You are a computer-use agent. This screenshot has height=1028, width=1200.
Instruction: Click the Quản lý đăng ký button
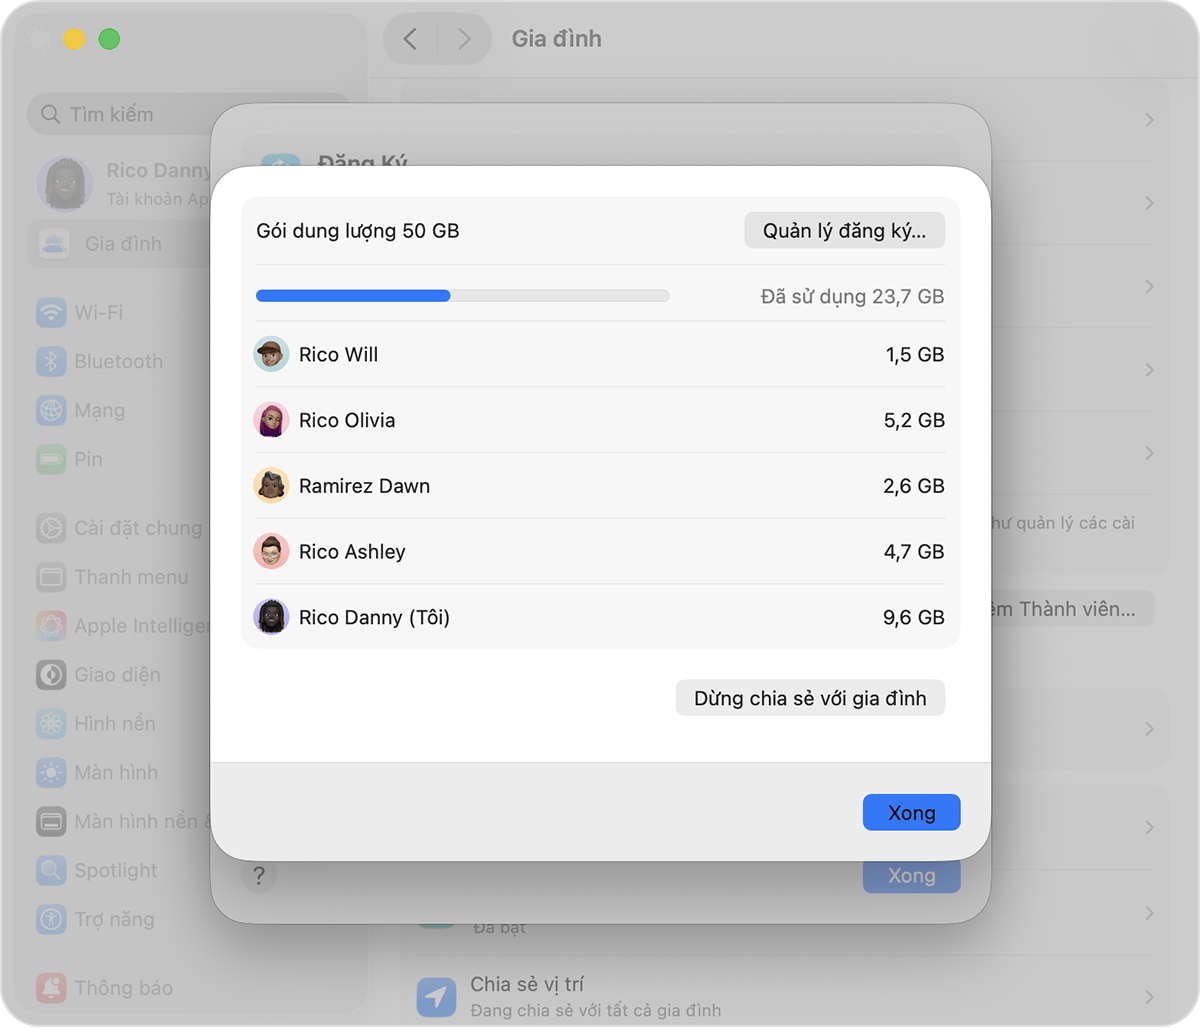tap(844, 230)
